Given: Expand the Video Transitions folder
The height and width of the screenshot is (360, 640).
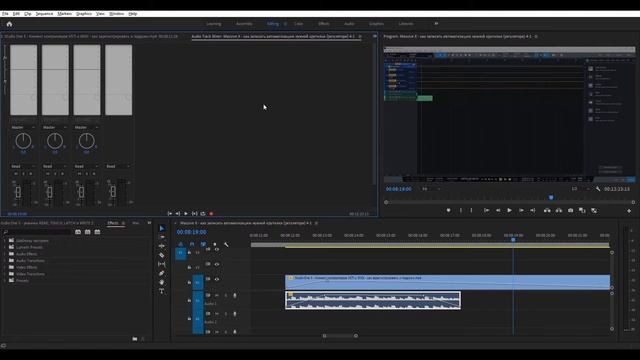Looking at the screenshot, I should (5, 274).
